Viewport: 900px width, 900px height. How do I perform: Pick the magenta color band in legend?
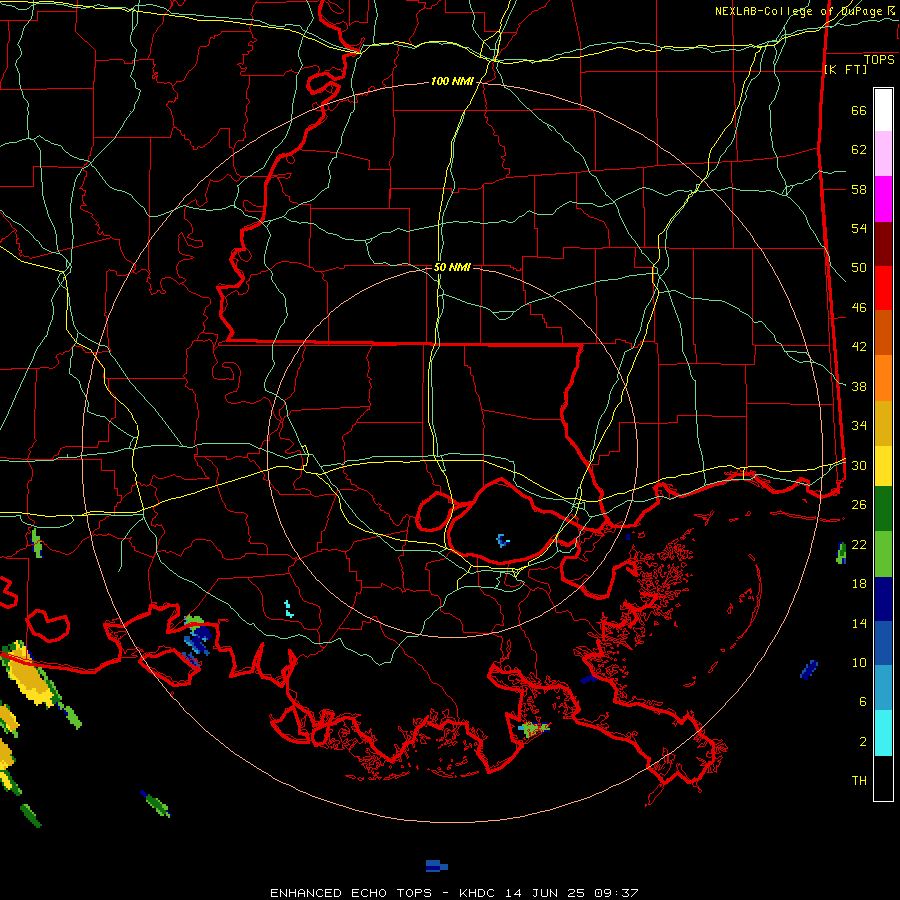point(883,199)
